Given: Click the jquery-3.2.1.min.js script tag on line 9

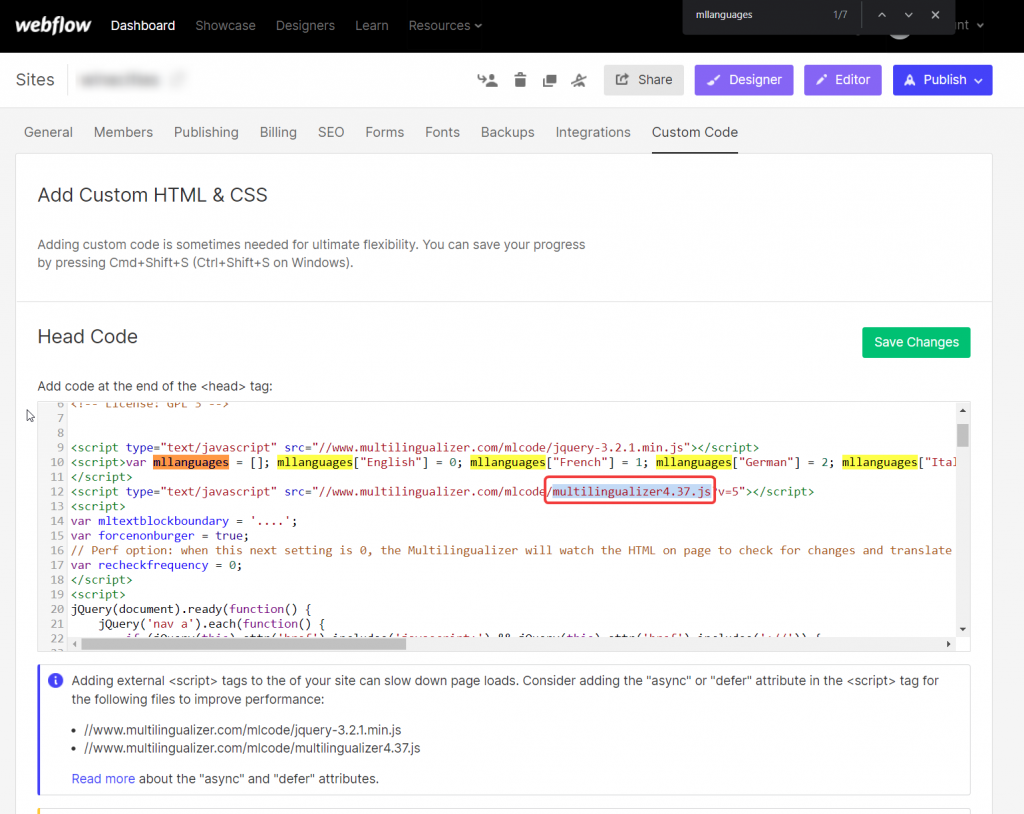Looking at the screenshot, I should click(415, 448).
